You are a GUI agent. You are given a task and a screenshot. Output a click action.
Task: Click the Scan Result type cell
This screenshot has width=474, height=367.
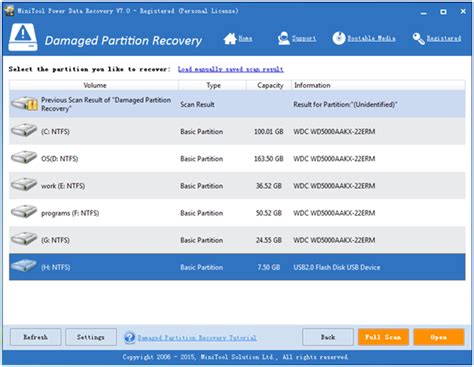pyautogui.click(x=197, y=104)
